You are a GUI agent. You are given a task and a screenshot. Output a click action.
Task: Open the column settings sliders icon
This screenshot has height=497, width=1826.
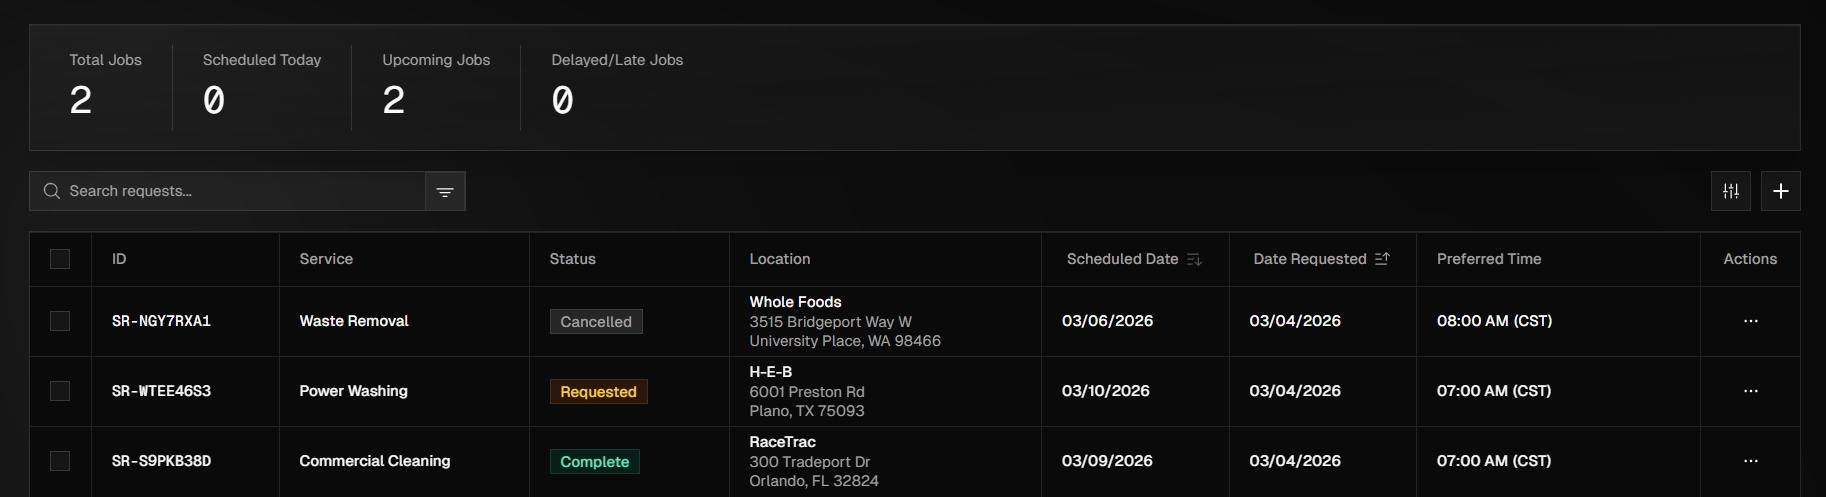click(x=1730, y=191)
